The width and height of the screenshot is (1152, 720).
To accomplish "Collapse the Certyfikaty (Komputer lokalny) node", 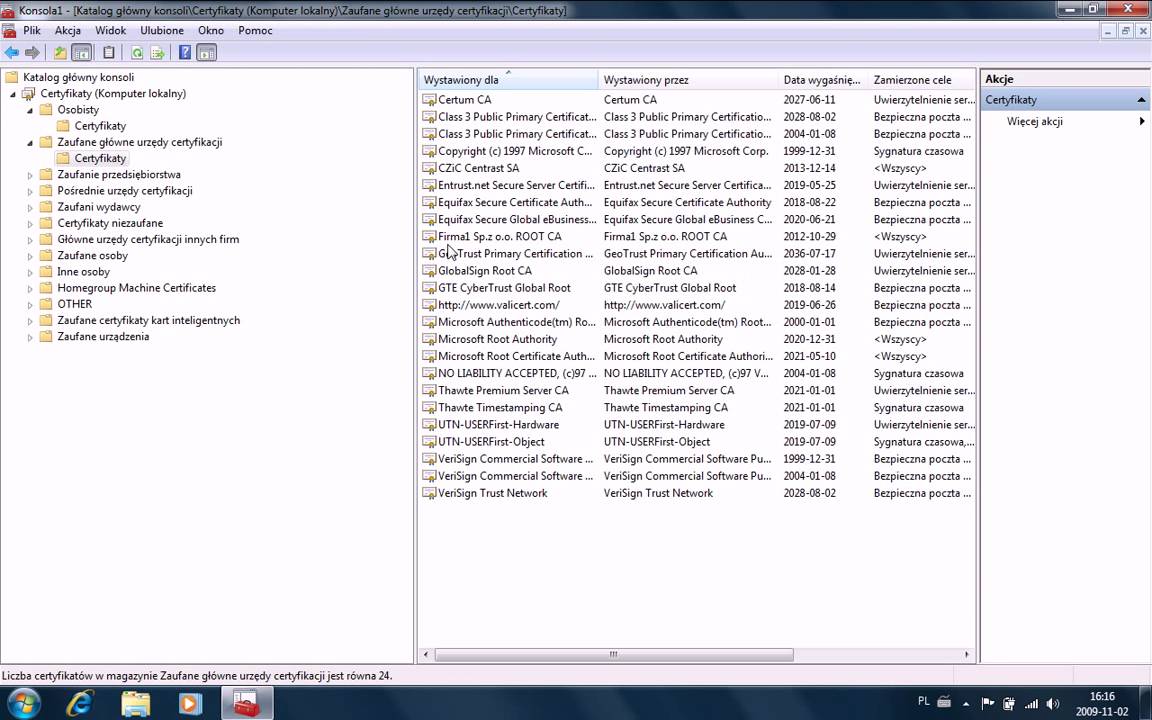I will [12, 94].
